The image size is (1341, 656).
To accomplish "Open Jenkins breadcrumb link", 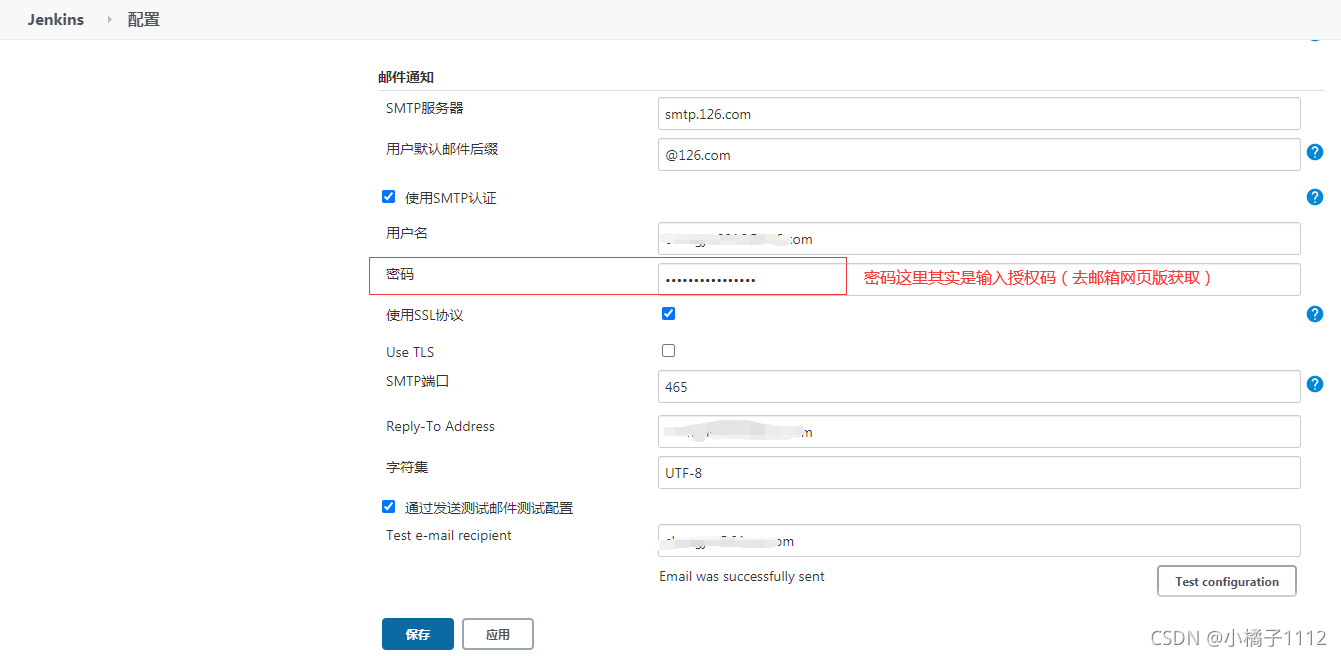I will click(56, 19).
